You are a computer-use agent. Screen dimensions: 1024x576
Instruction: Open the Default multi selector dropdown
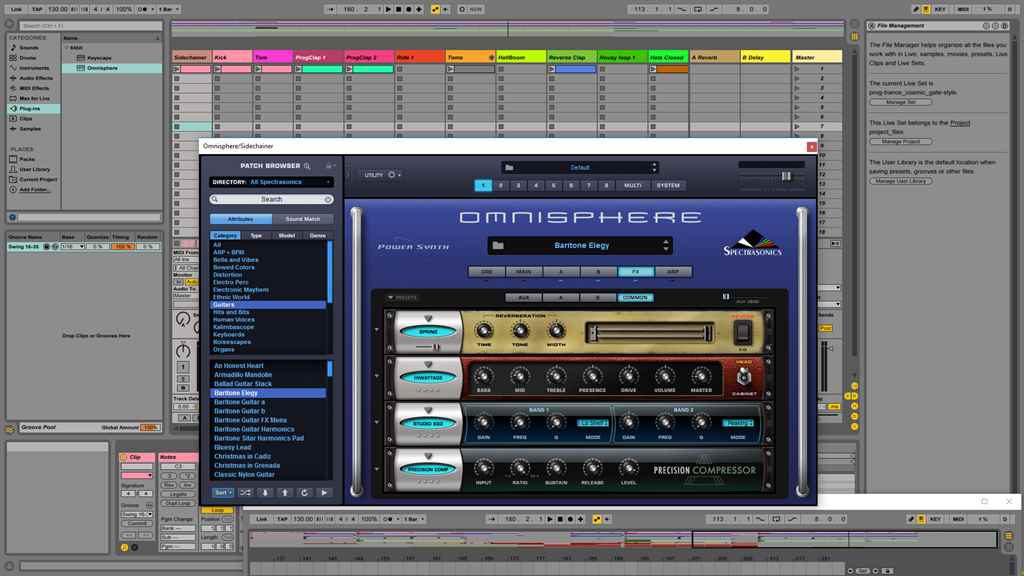tap(580, 168)
